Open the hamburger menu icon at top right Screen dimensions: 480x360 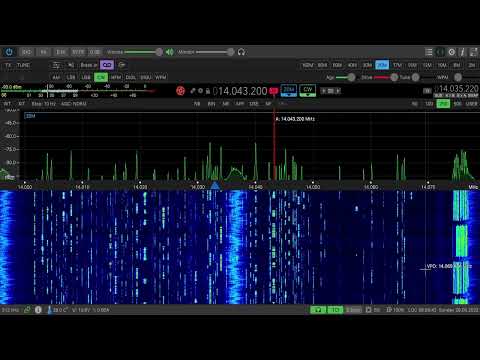pos(429,52)
